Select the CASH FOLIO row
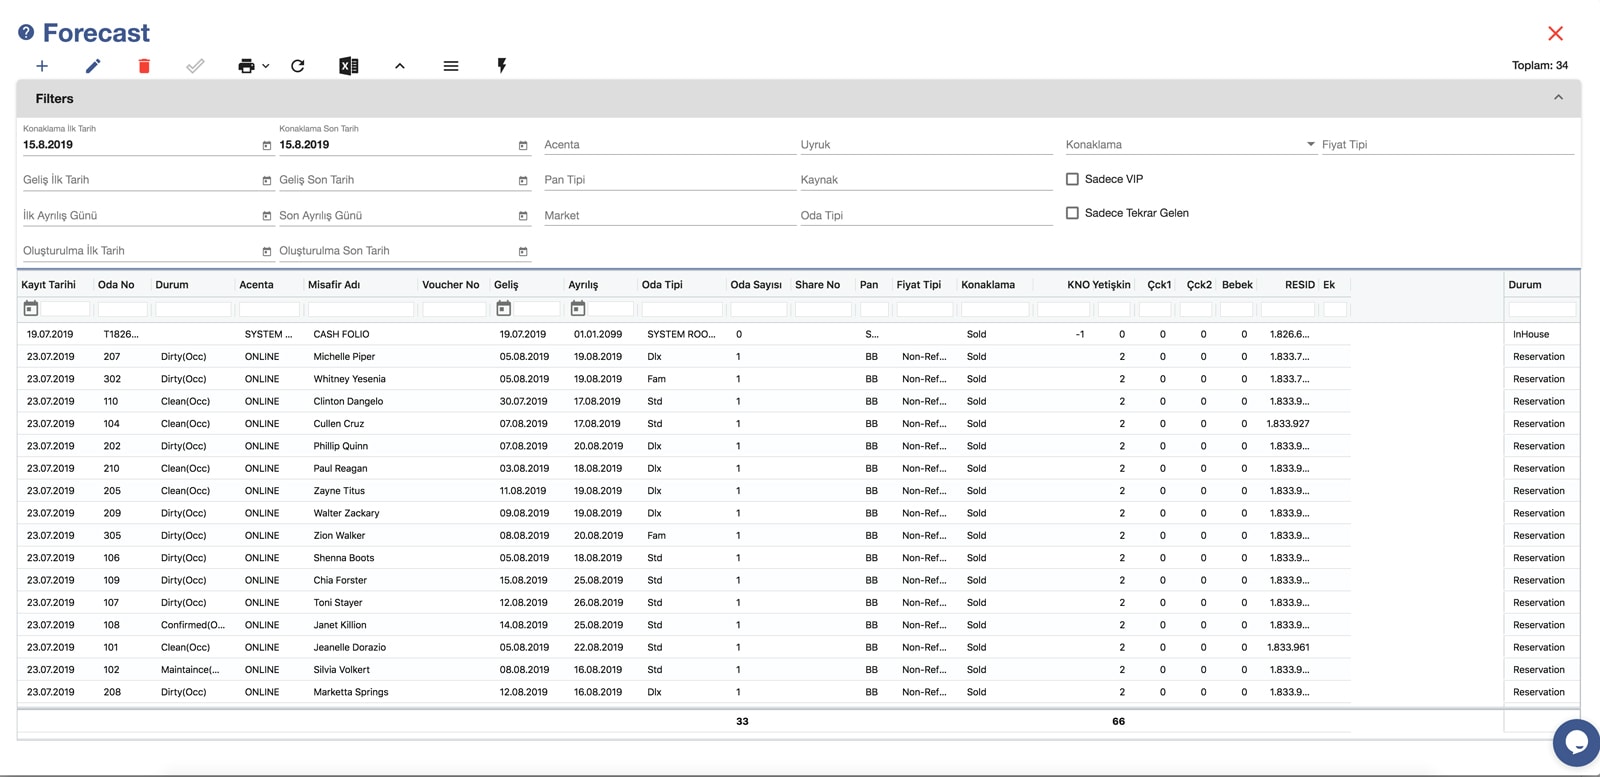The image size is (1600, 777). (684, 334)
